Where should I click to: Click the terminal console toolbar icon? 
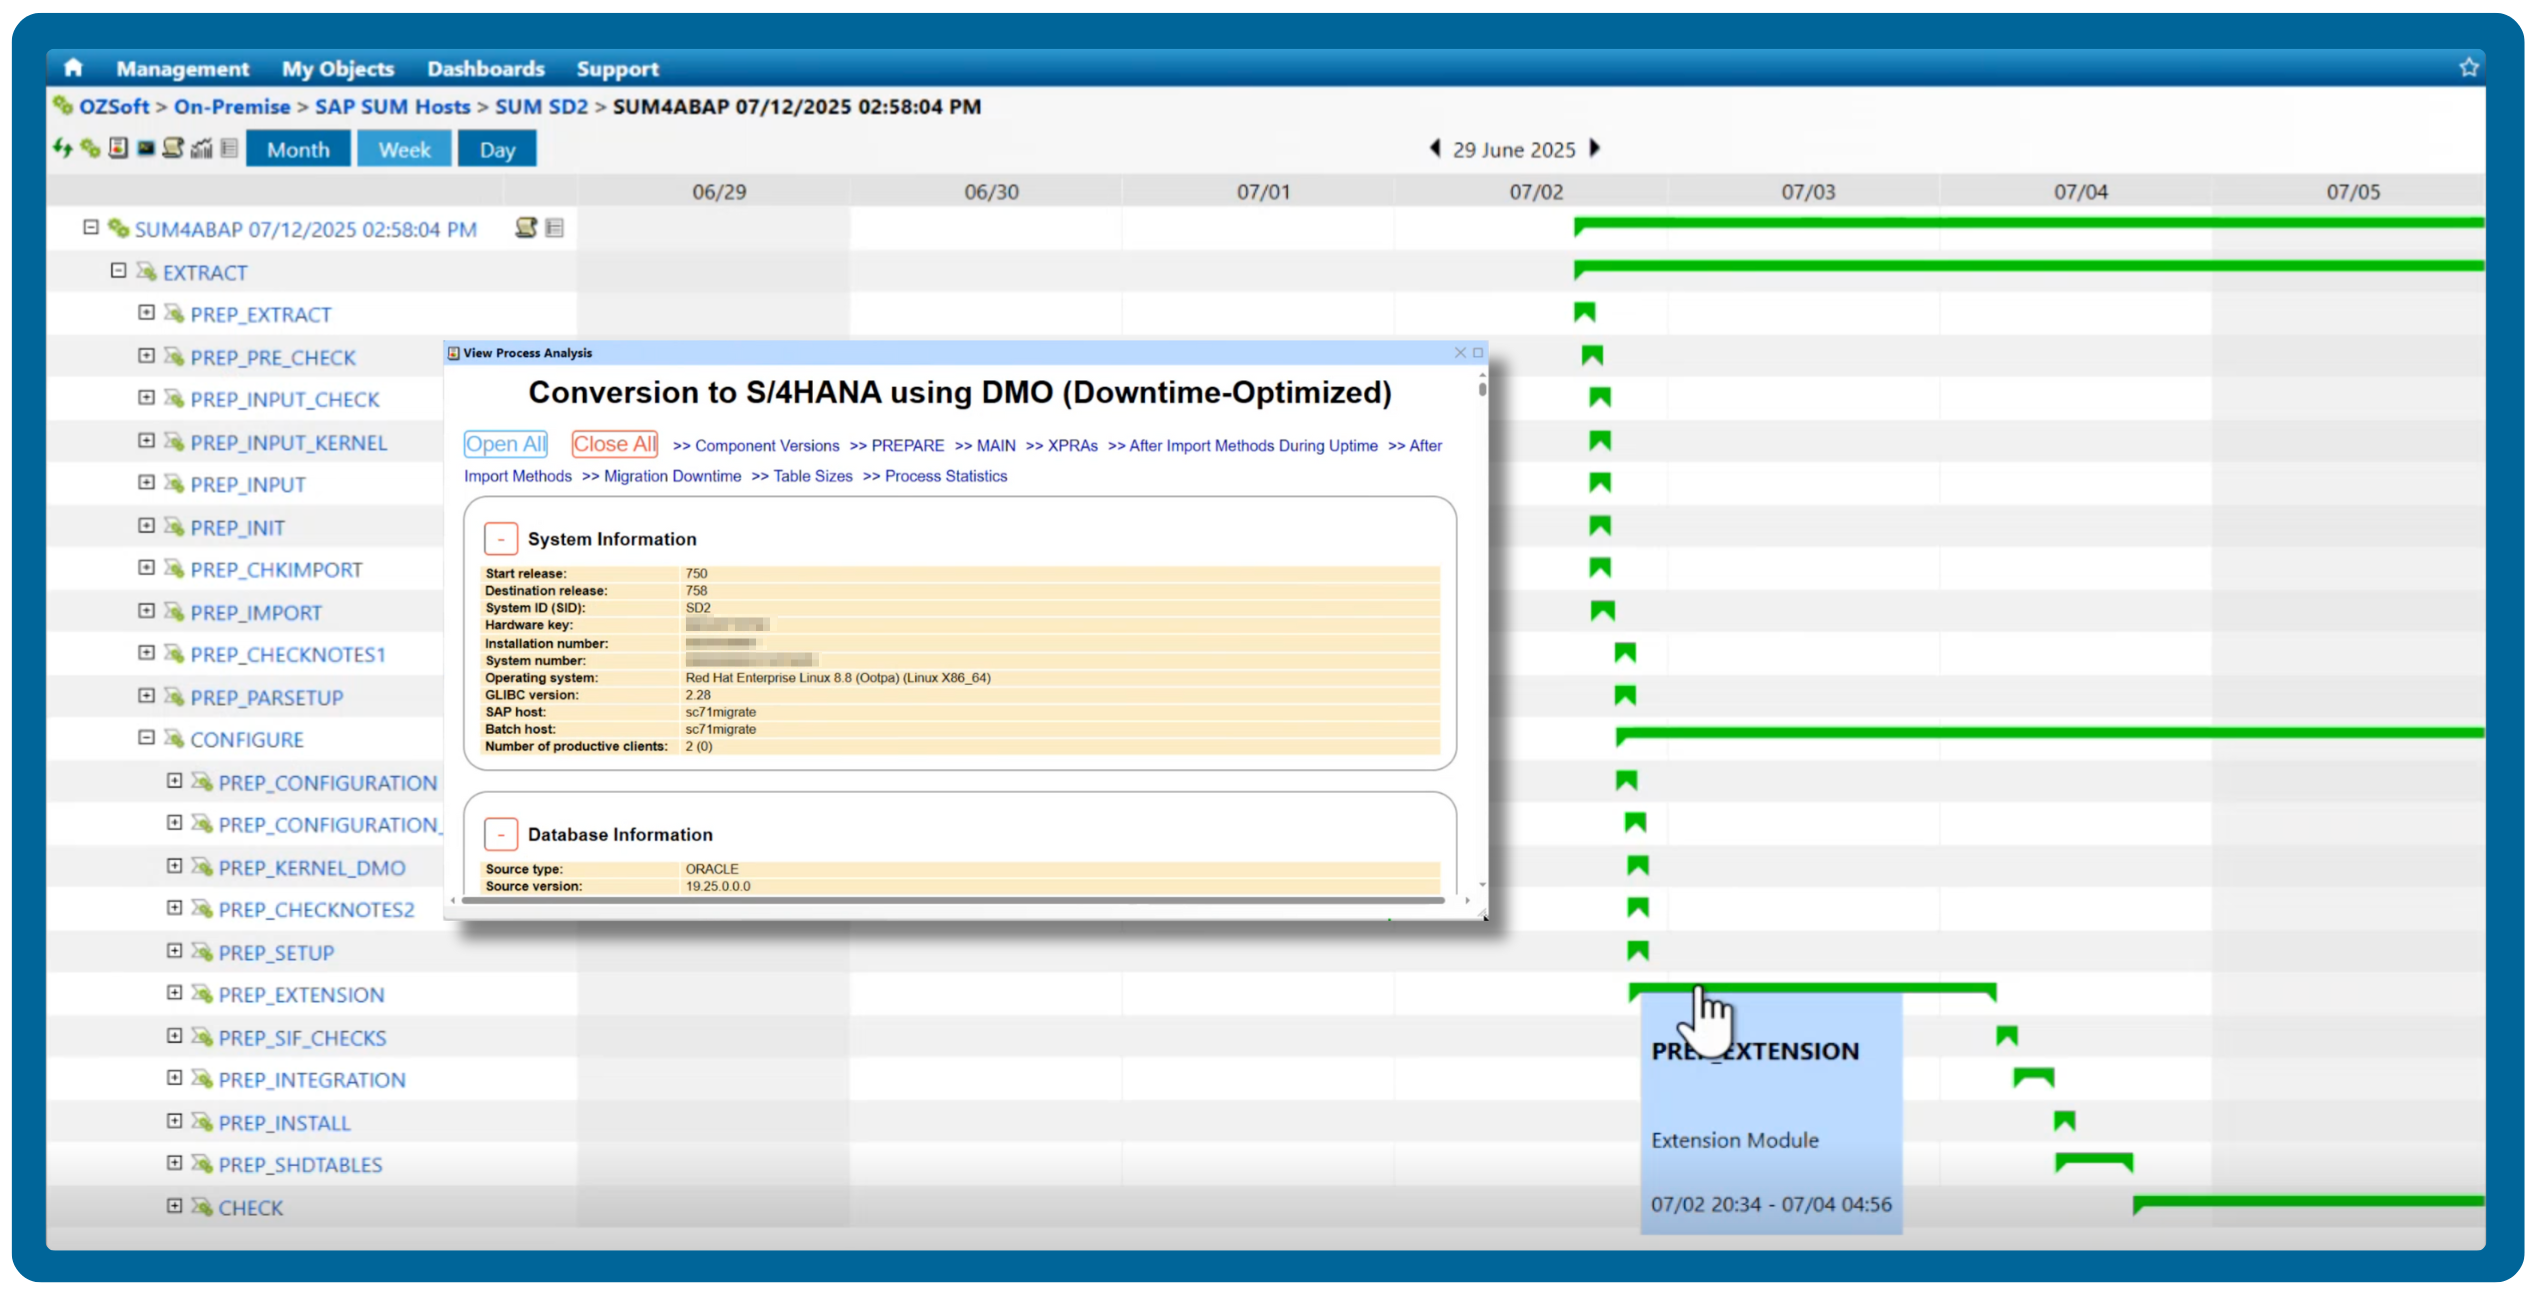point(146,149)
